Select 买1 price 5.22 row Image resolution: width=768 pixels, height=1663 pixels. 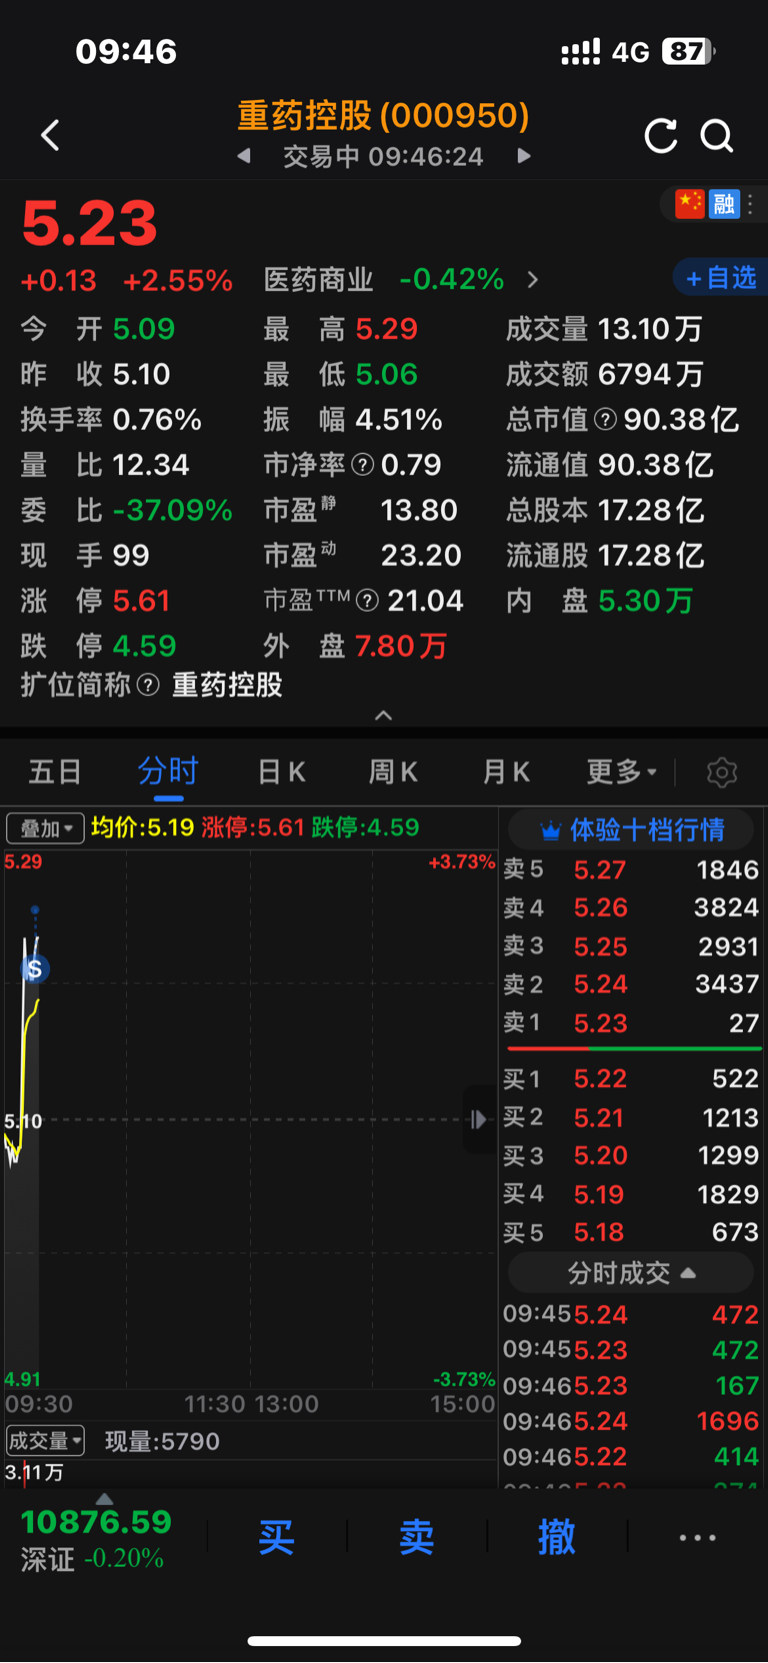[631, 1079]
